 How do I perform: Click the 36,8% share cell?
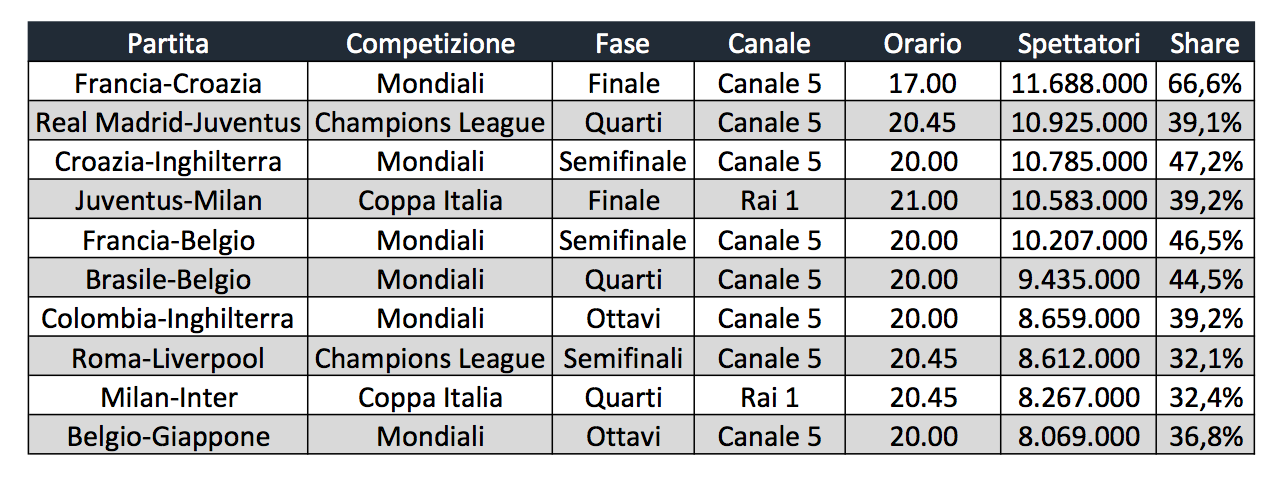point(1204,437)
